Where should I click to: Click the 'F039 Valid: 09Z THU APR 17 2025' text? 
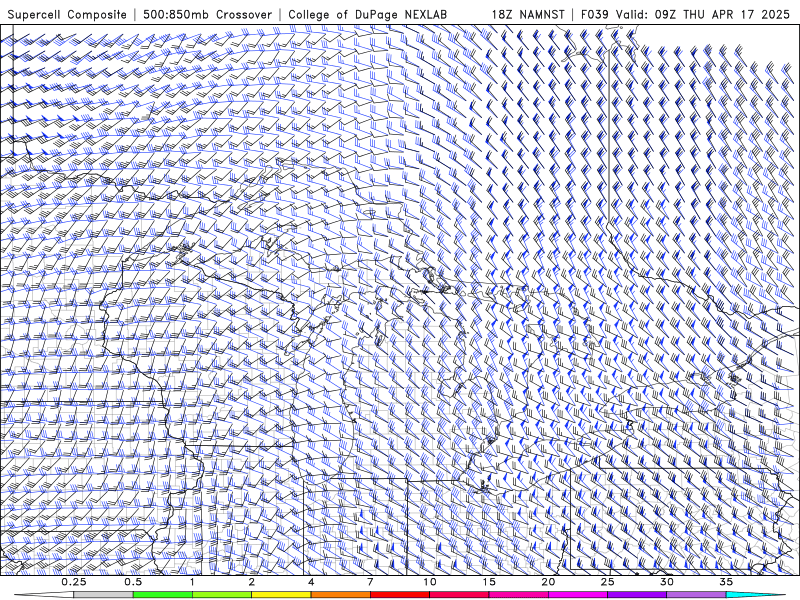point(685,14)
